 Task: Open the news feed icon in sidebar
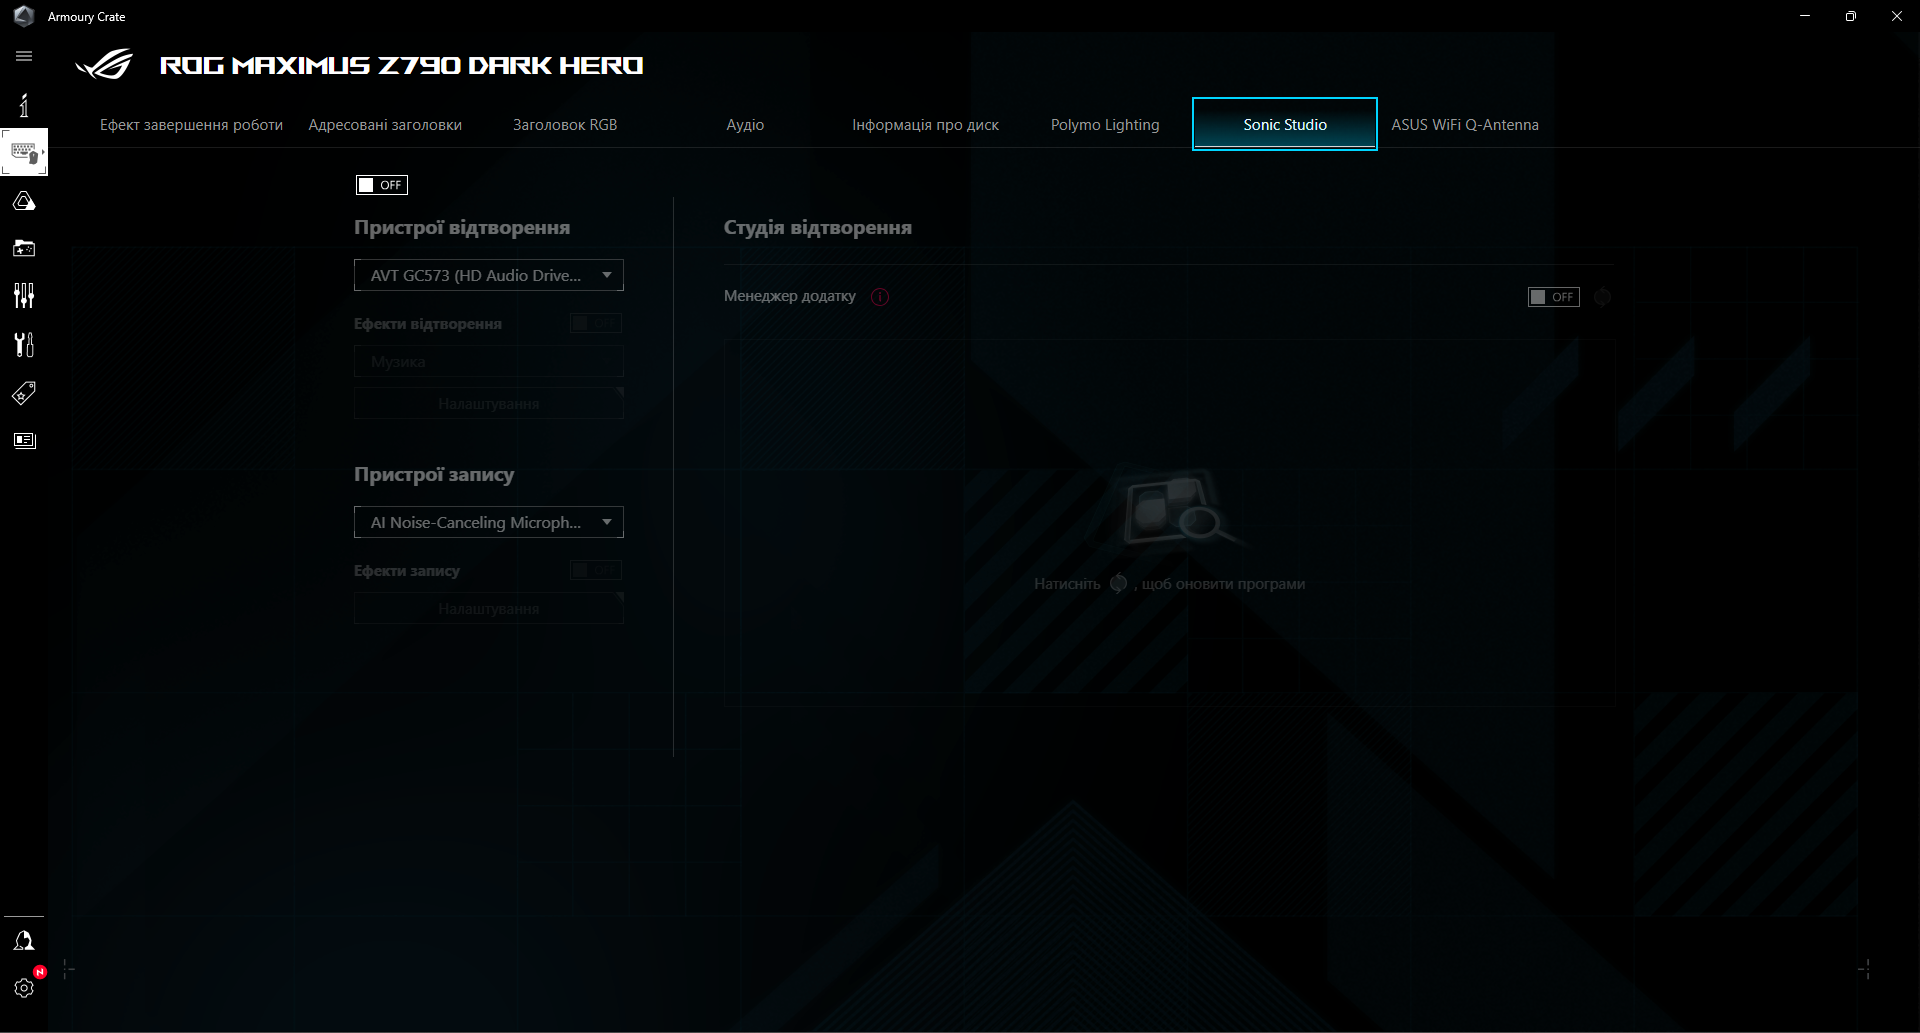tap(23, 440)
